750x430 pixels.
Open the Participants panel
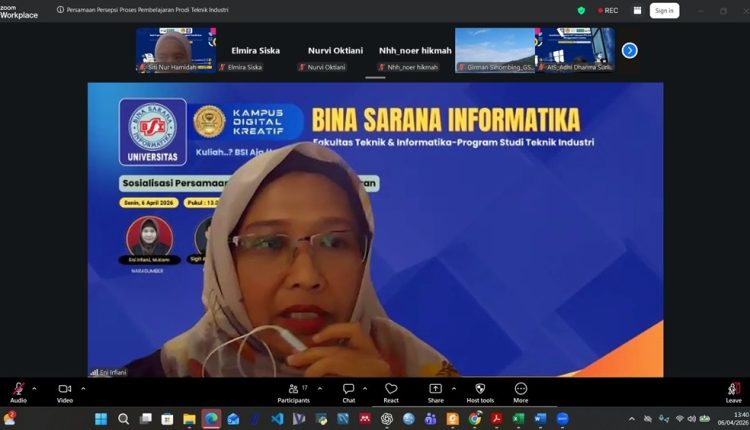click(293, 393)
